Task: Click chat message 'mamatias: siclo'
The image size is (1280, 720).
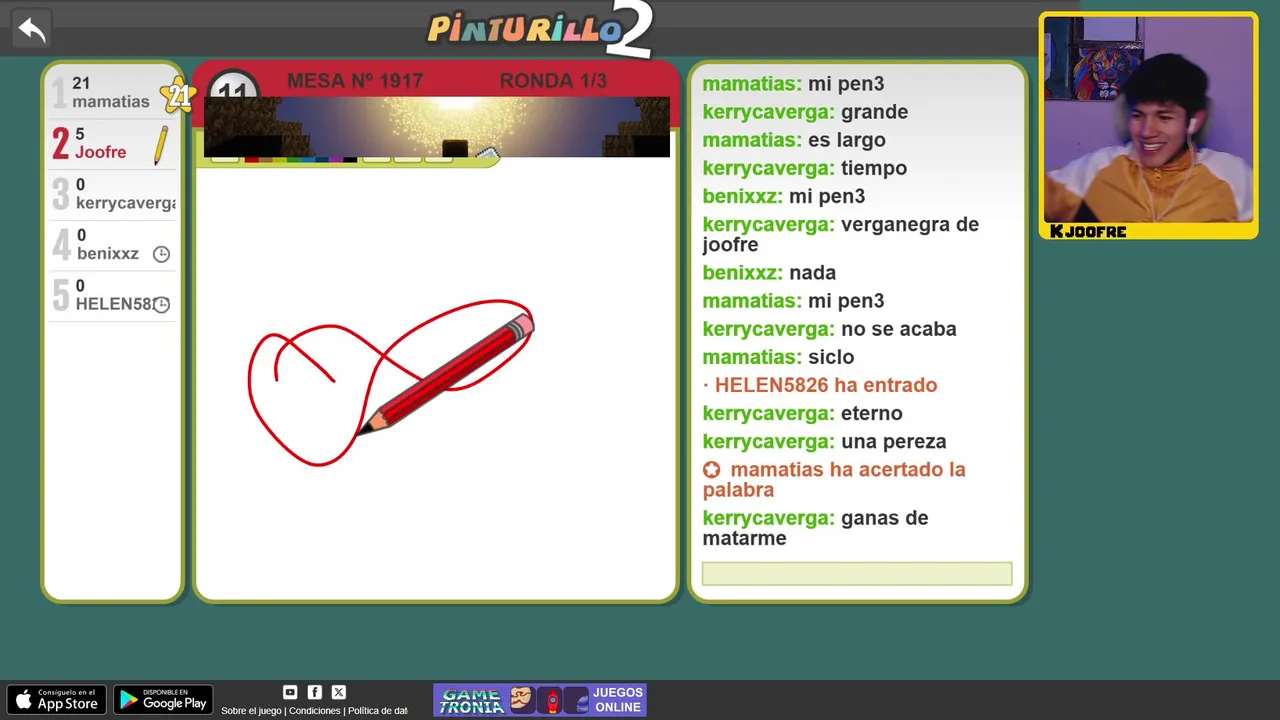Action: 778,357
